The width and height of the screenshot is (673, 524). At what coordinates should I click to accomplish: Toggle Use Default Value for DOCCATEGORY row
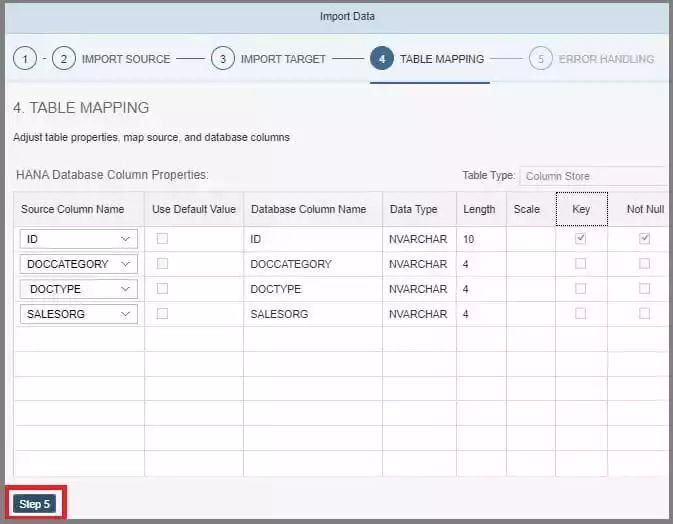(x=162, y=264)
